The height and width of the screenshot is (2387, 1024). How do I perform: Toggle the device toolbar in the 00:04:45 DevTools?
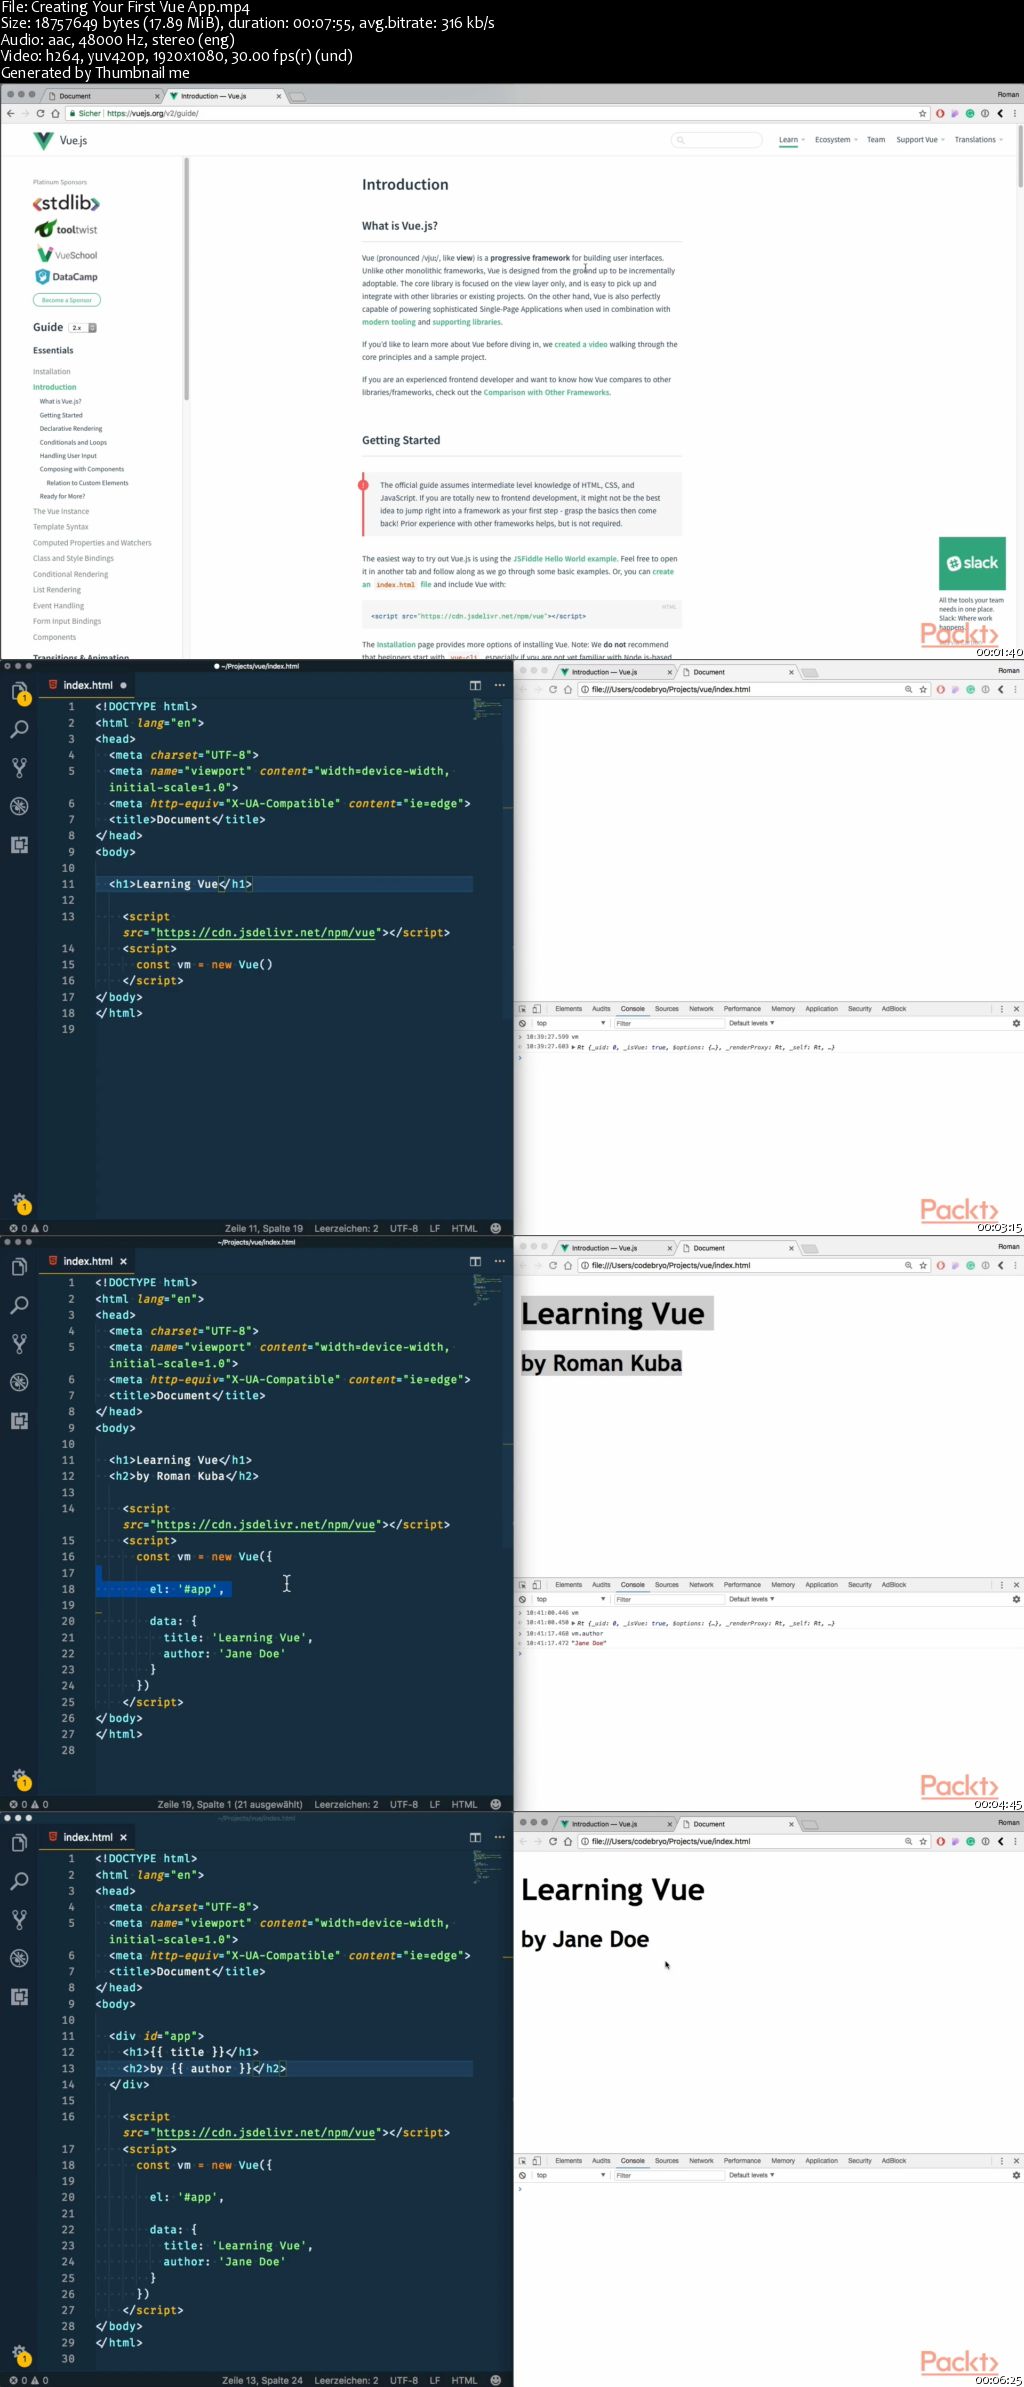tap(537, 1585)
